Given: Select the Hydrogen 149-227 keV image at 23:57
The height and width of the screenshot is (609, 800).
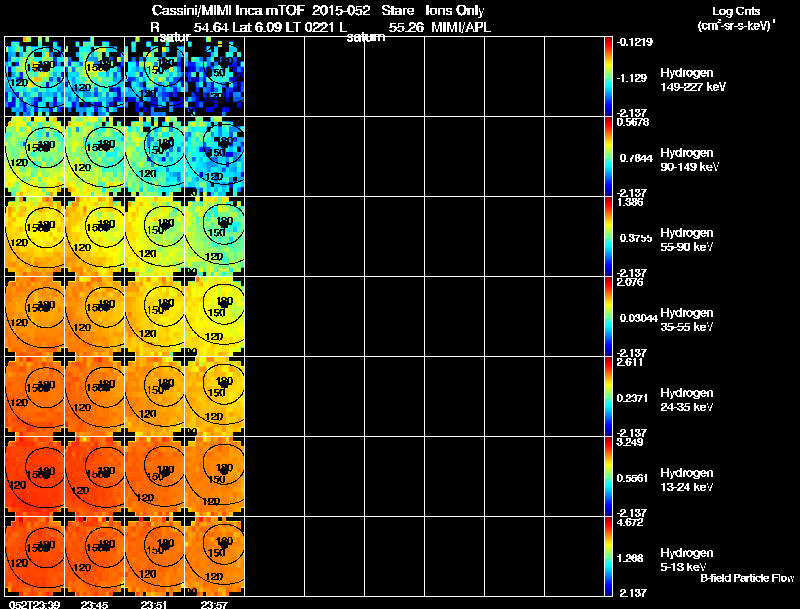Looking at the screenshot, I should (215, 76).
